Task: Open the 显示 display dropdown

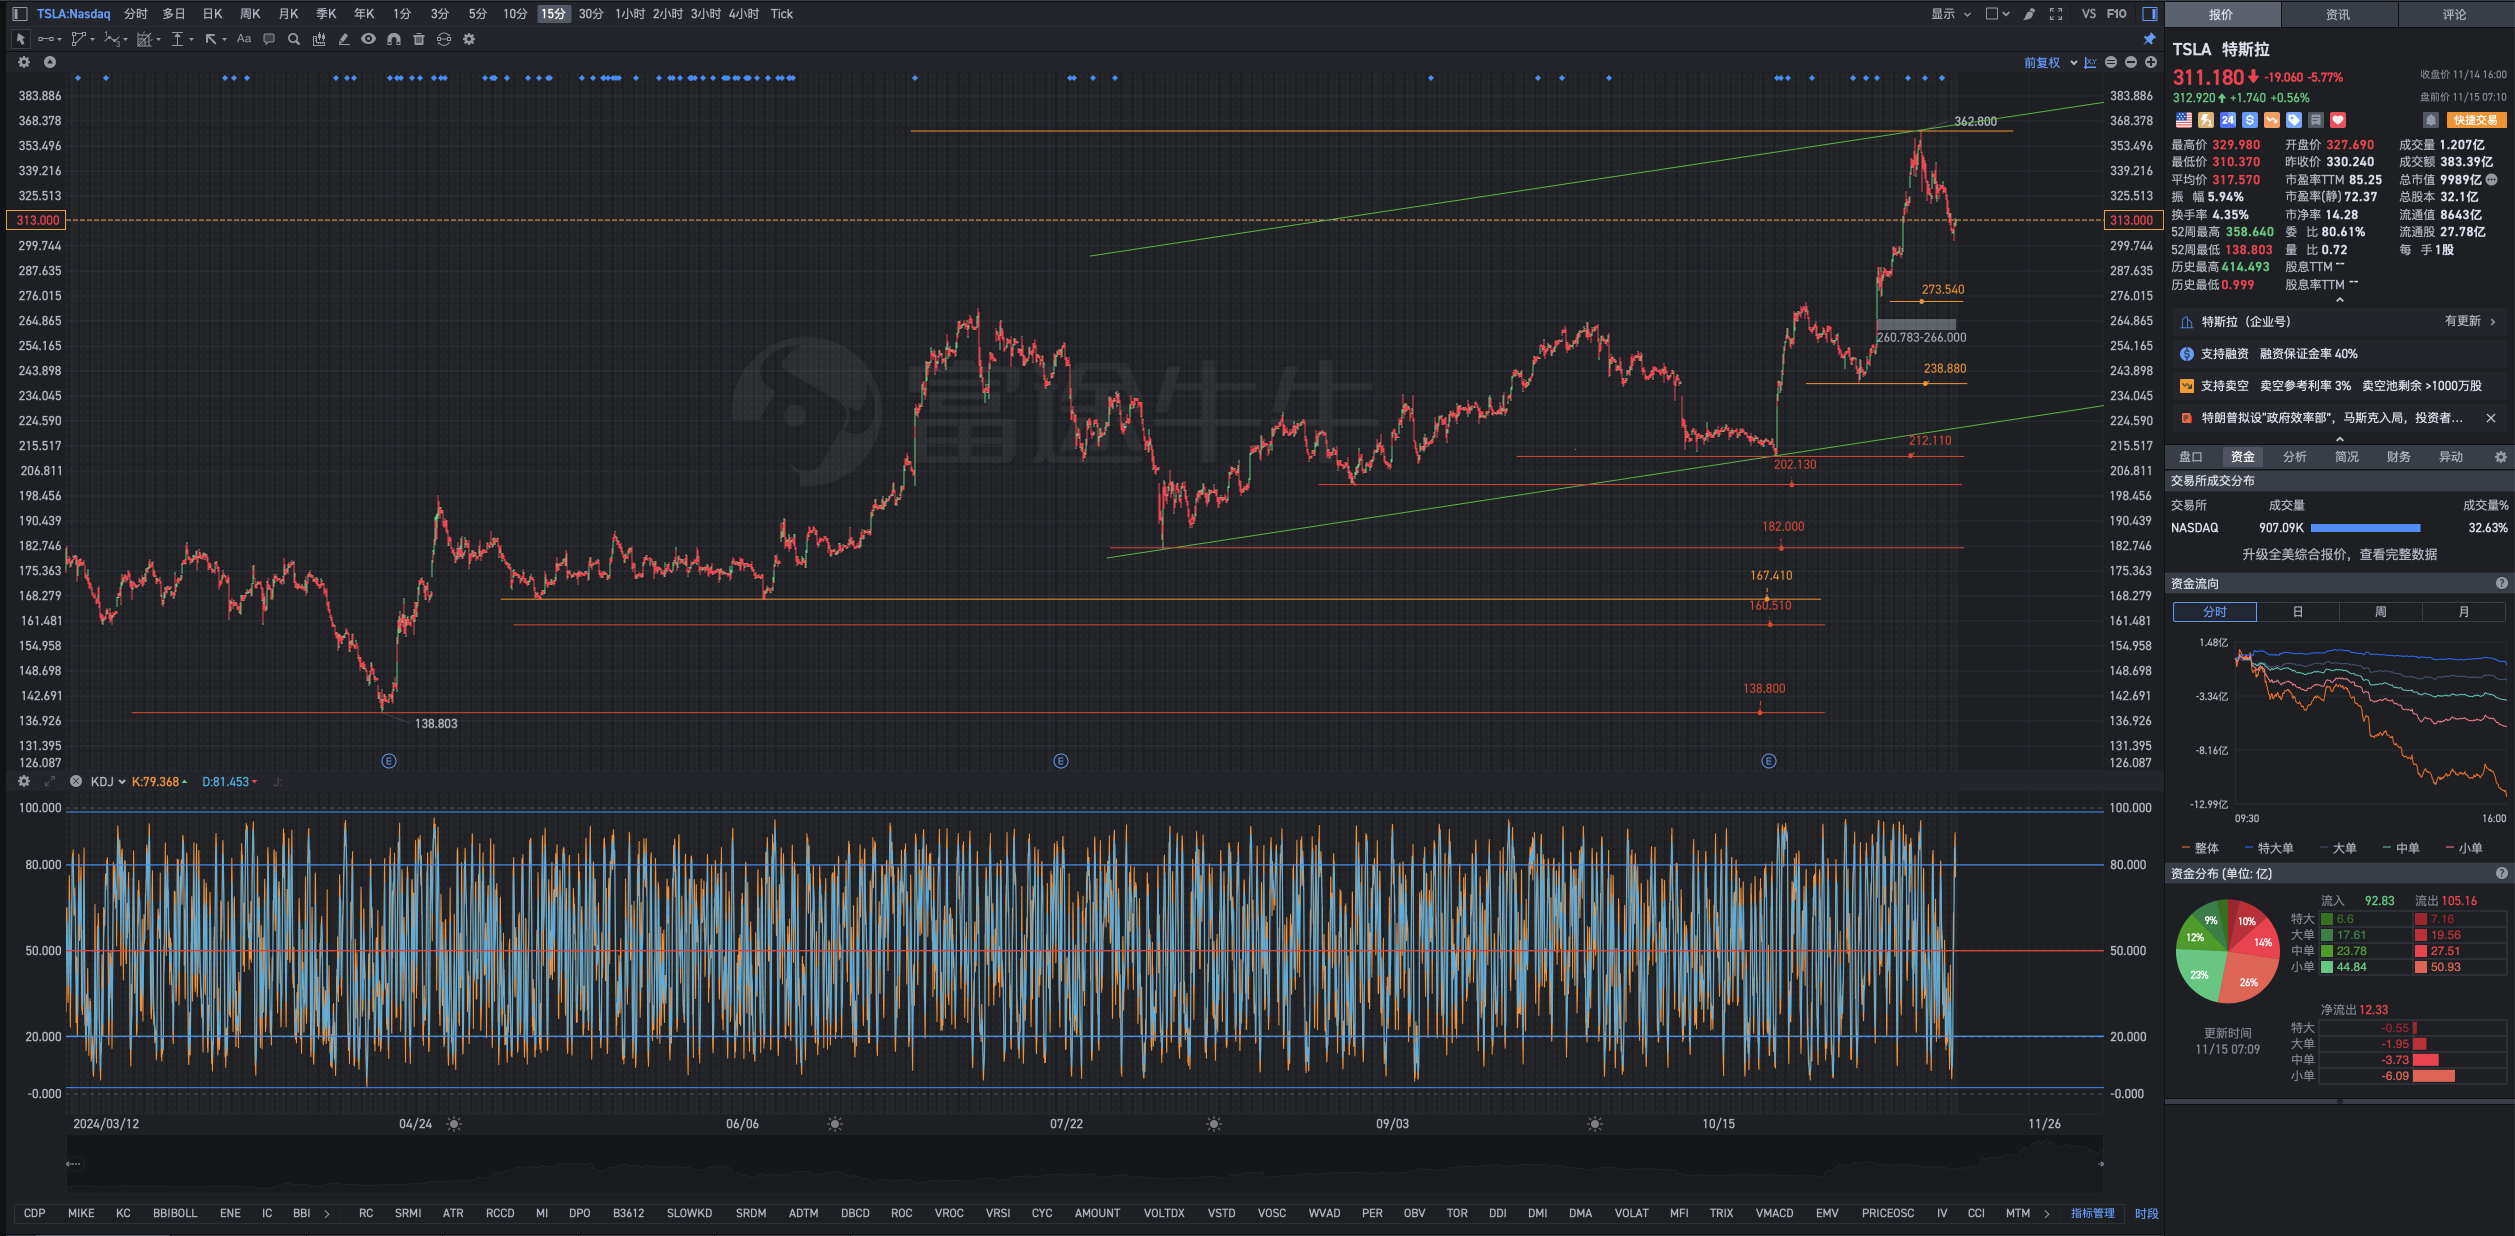Action: click(x=1951, y=14)
